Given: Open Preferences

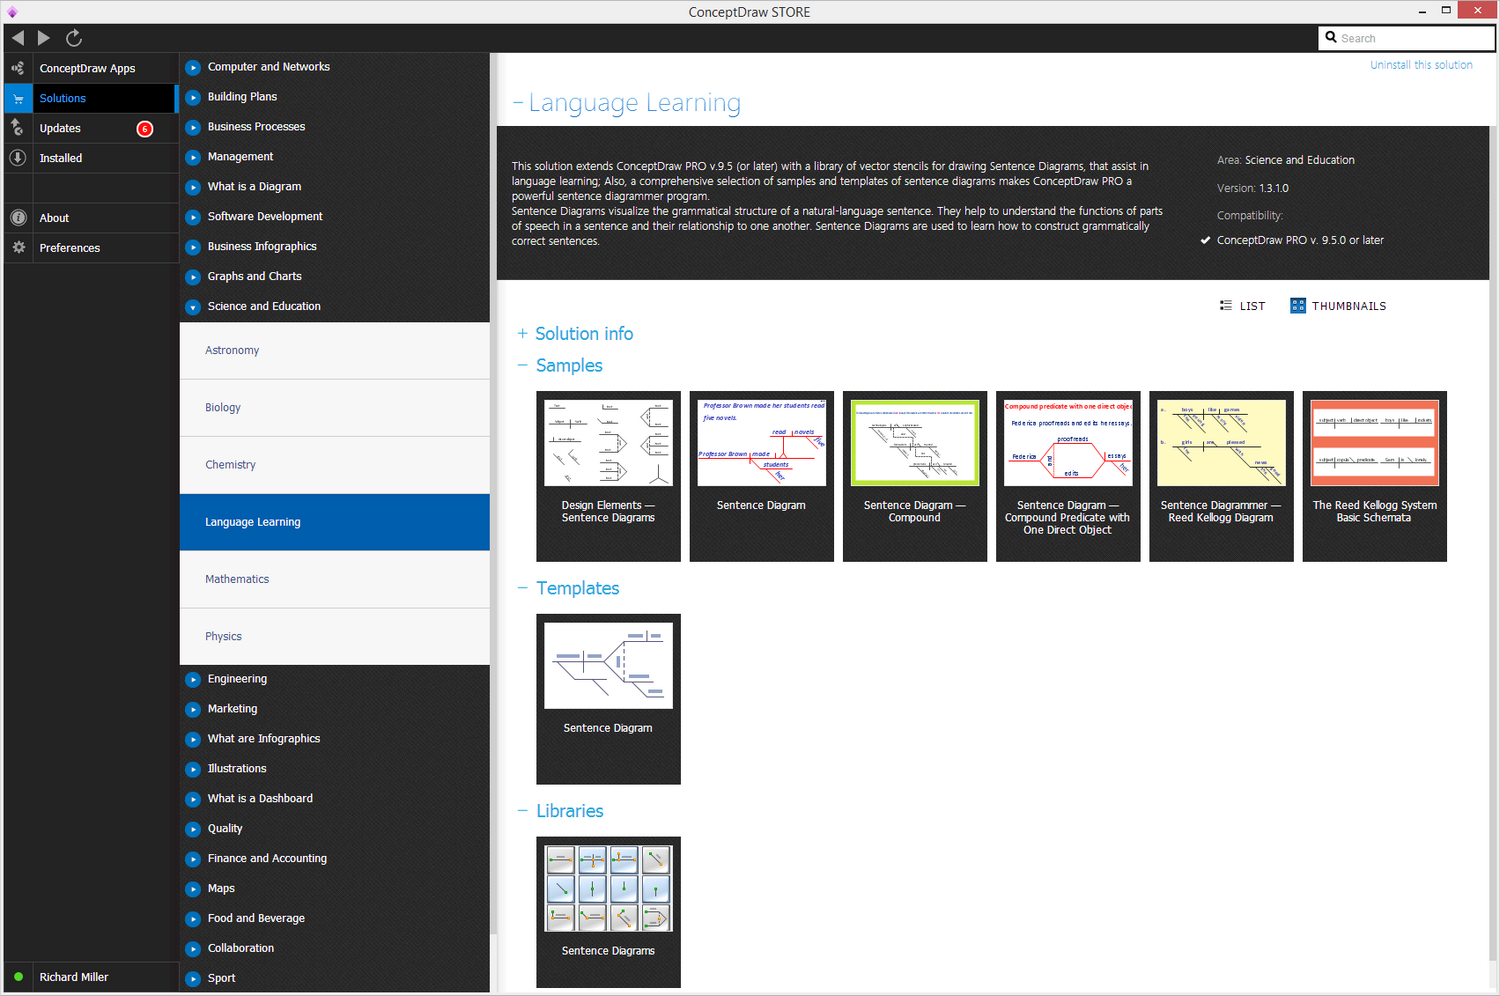Looking at the screenshot, I should (x=70, y=248).
